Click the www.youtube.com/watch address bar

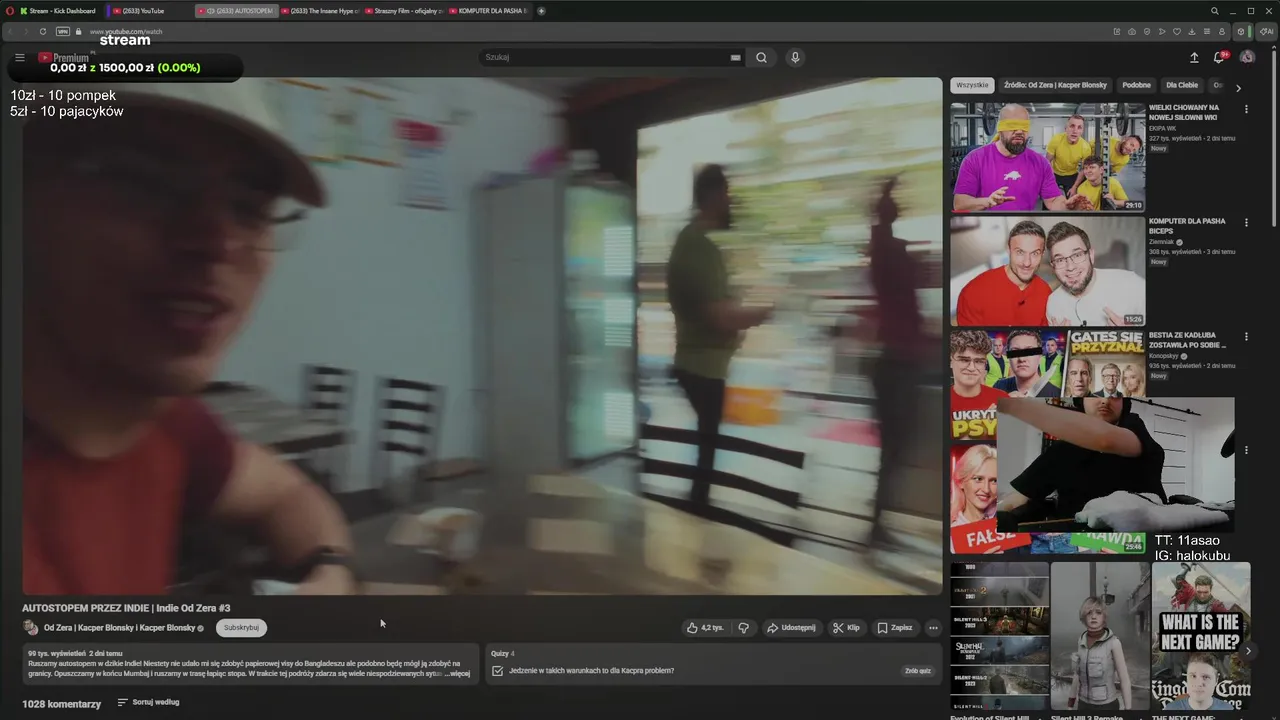(126, 31)
